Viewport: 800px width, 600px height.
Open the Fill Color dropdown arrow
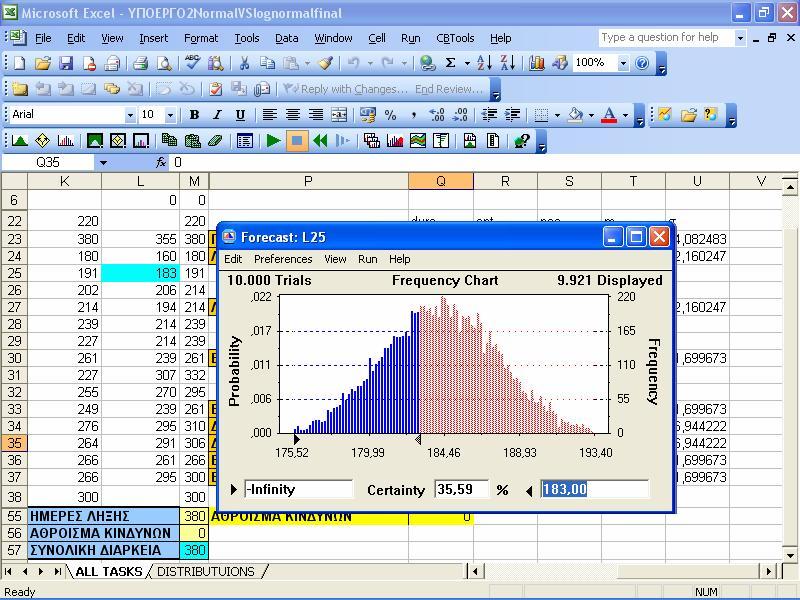(x=591, y=115)
